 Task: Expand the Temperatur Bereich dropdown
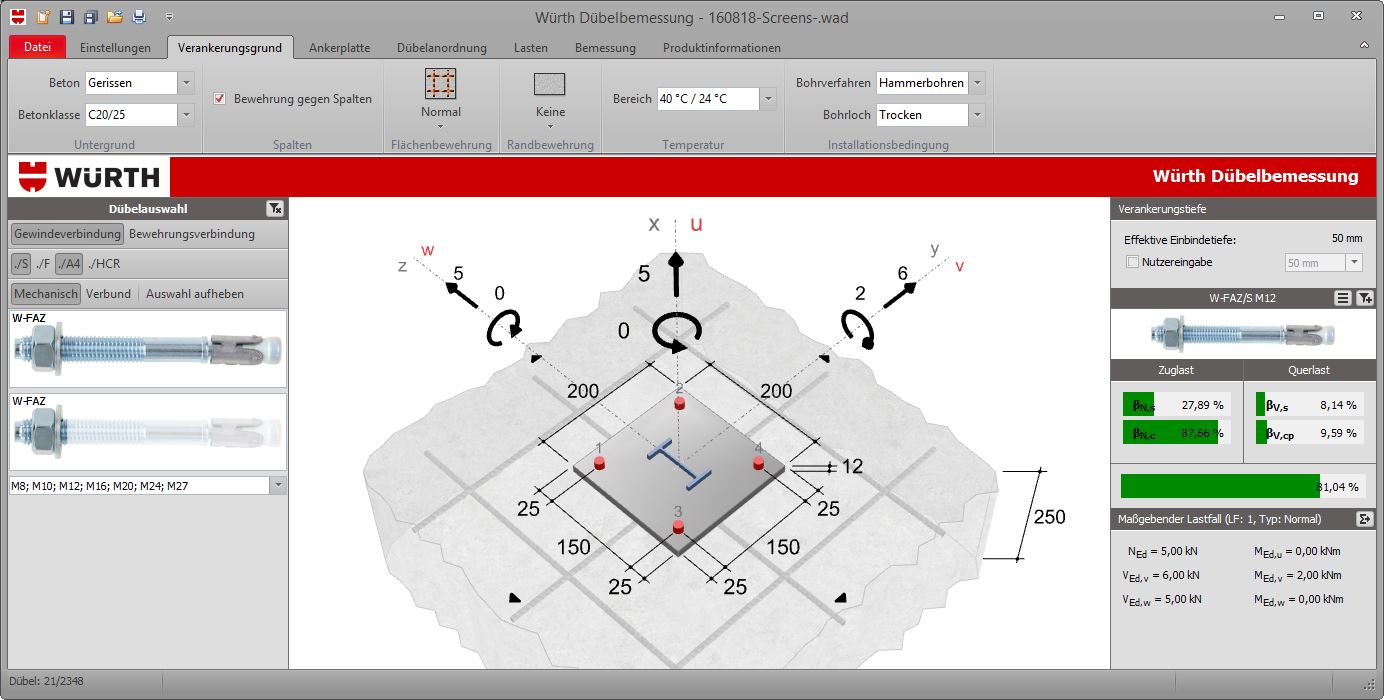[x=716, y=99]
